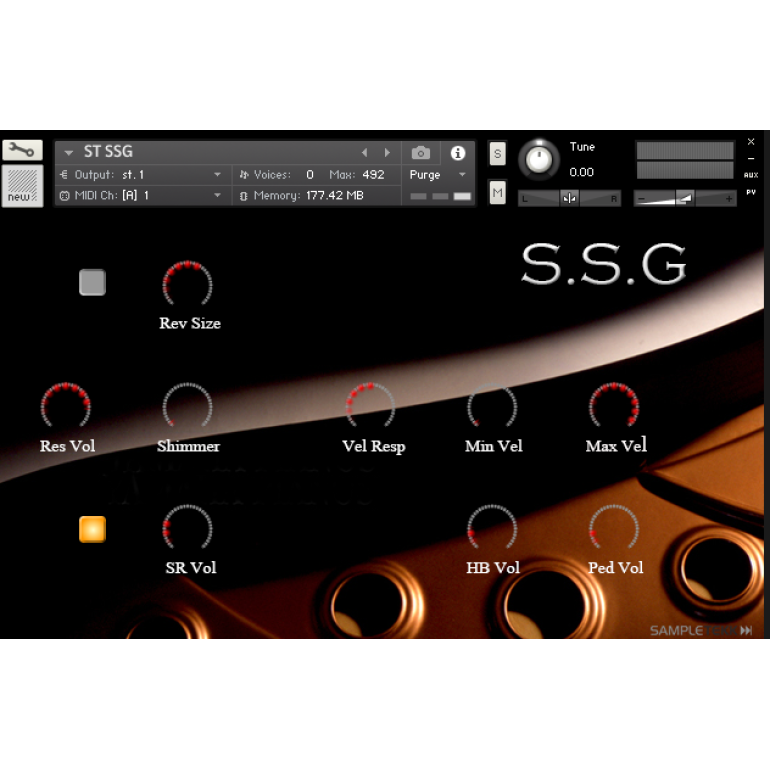770x770 pixels.
Task: Click the Voices count 0
Action: click(x=310, y=175)
